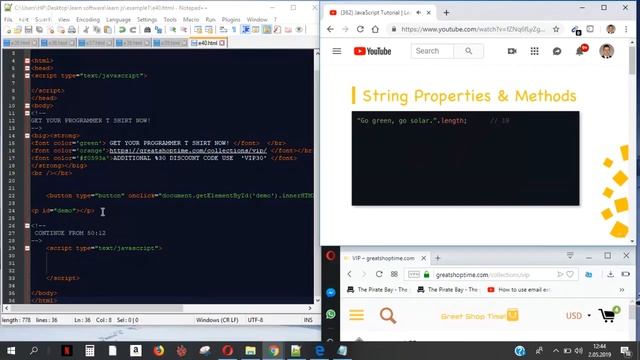Collapse the comment fold on line 26
Screen dimensions: 640x360
pyautogui.click(x=27, y=225)
